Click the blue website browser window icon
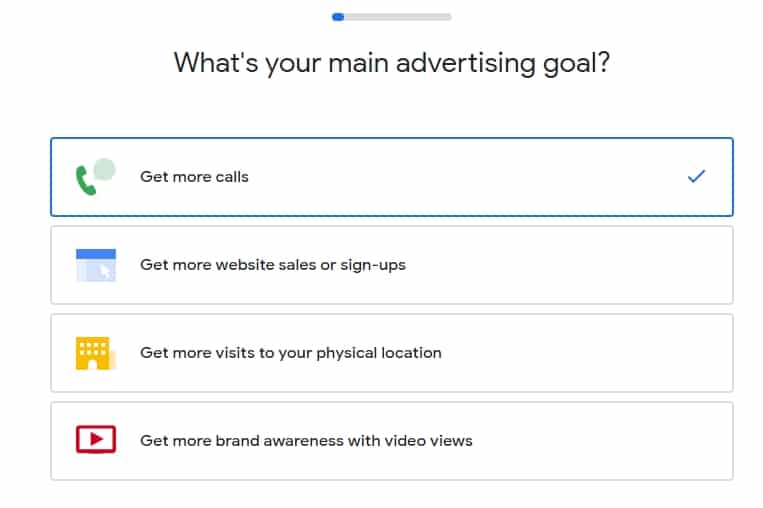This screenshot has width=763, height=508. pos(95,265)
